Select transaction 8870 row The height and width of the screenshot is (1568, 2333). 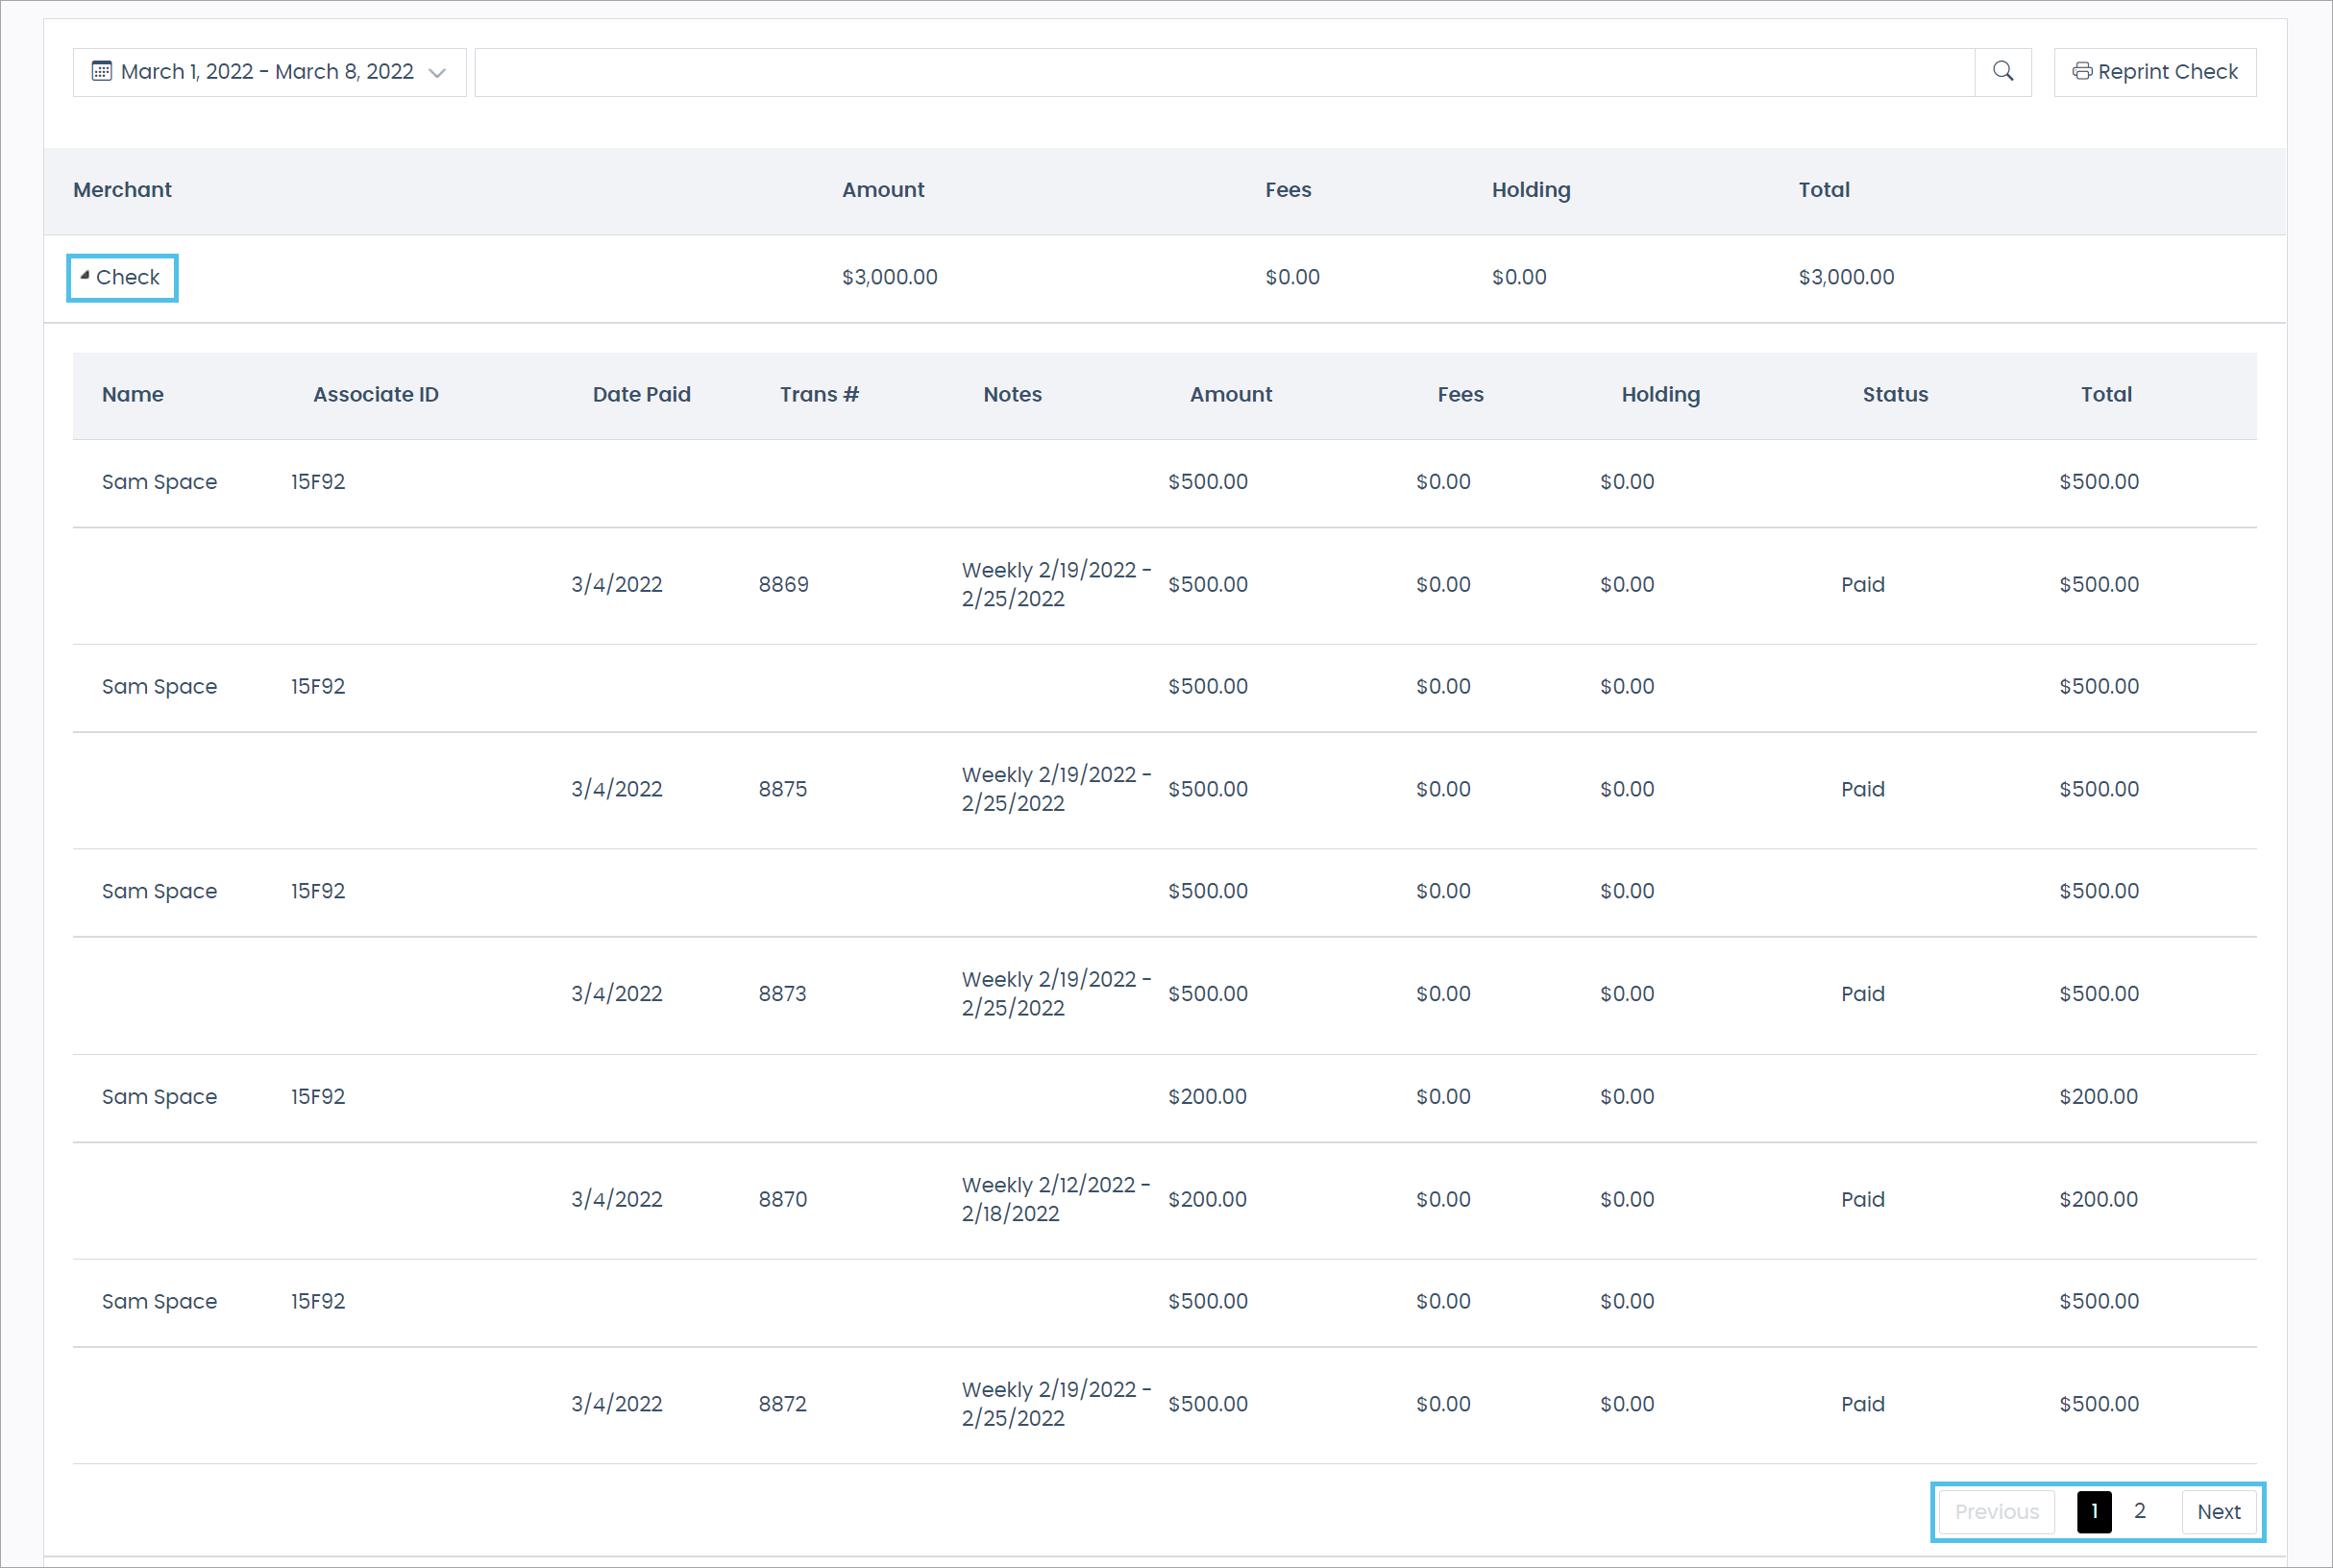click(782, 1199)
